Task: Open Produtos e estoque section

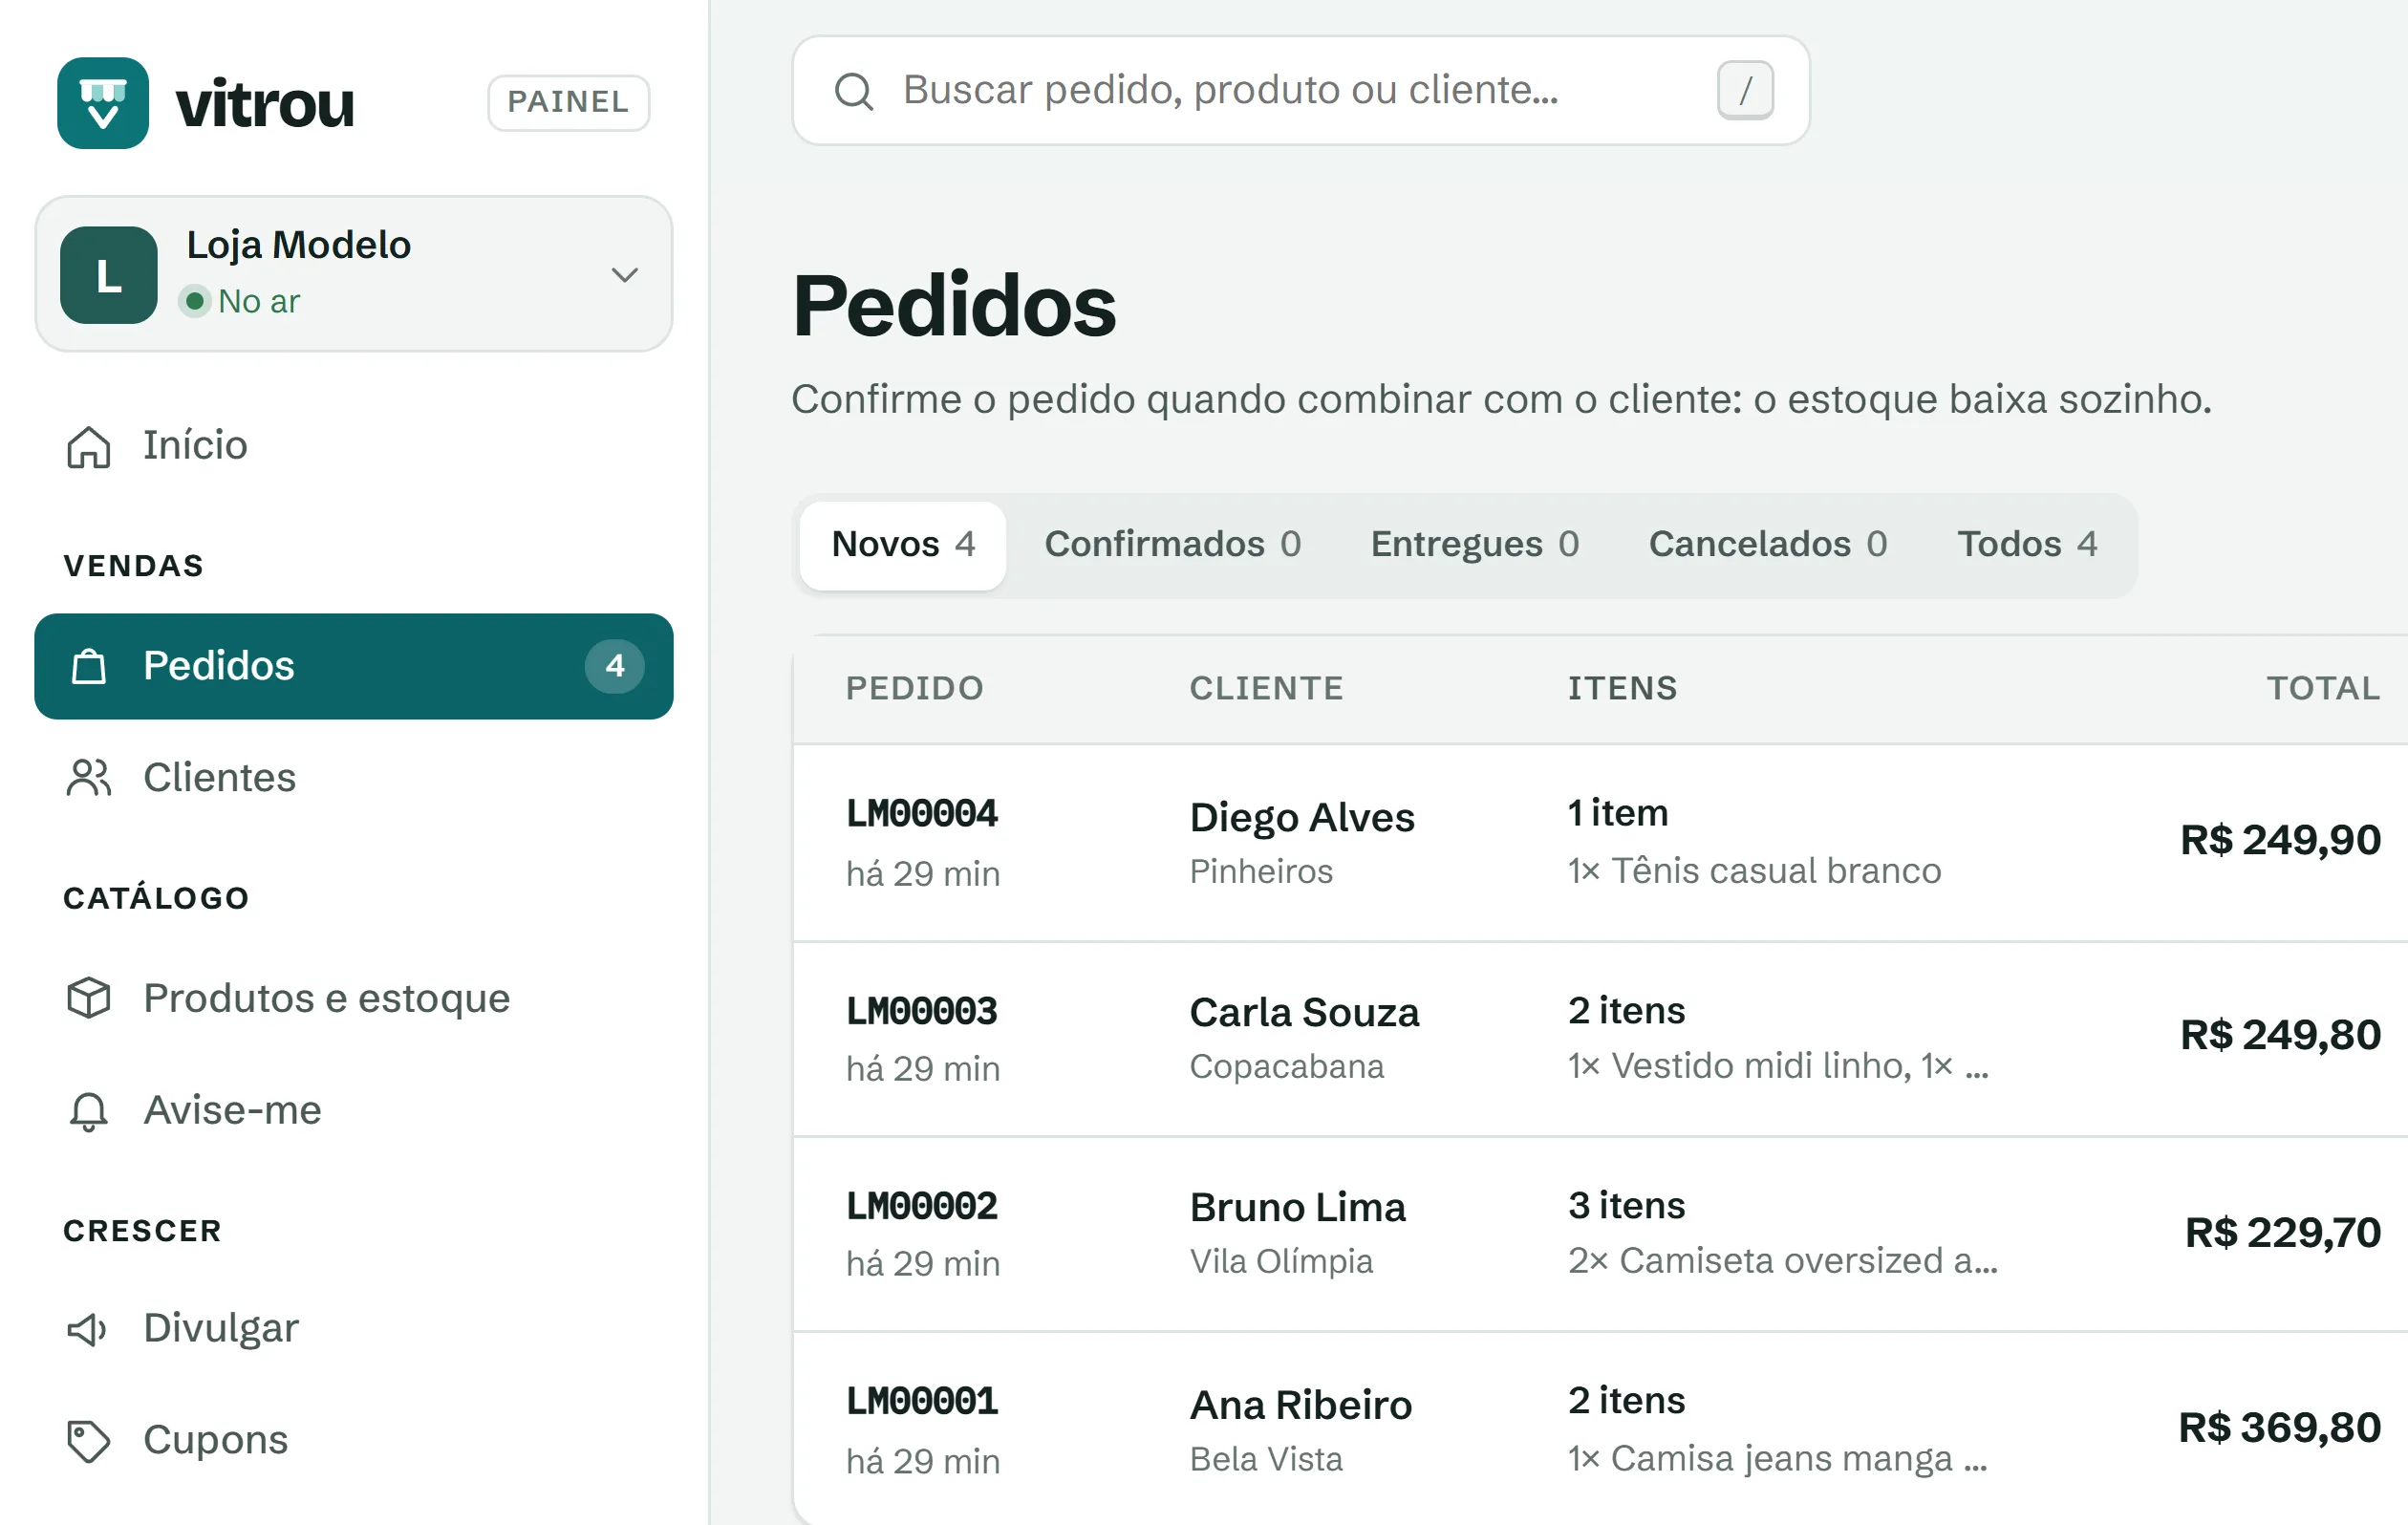Action: pos(353,998)
